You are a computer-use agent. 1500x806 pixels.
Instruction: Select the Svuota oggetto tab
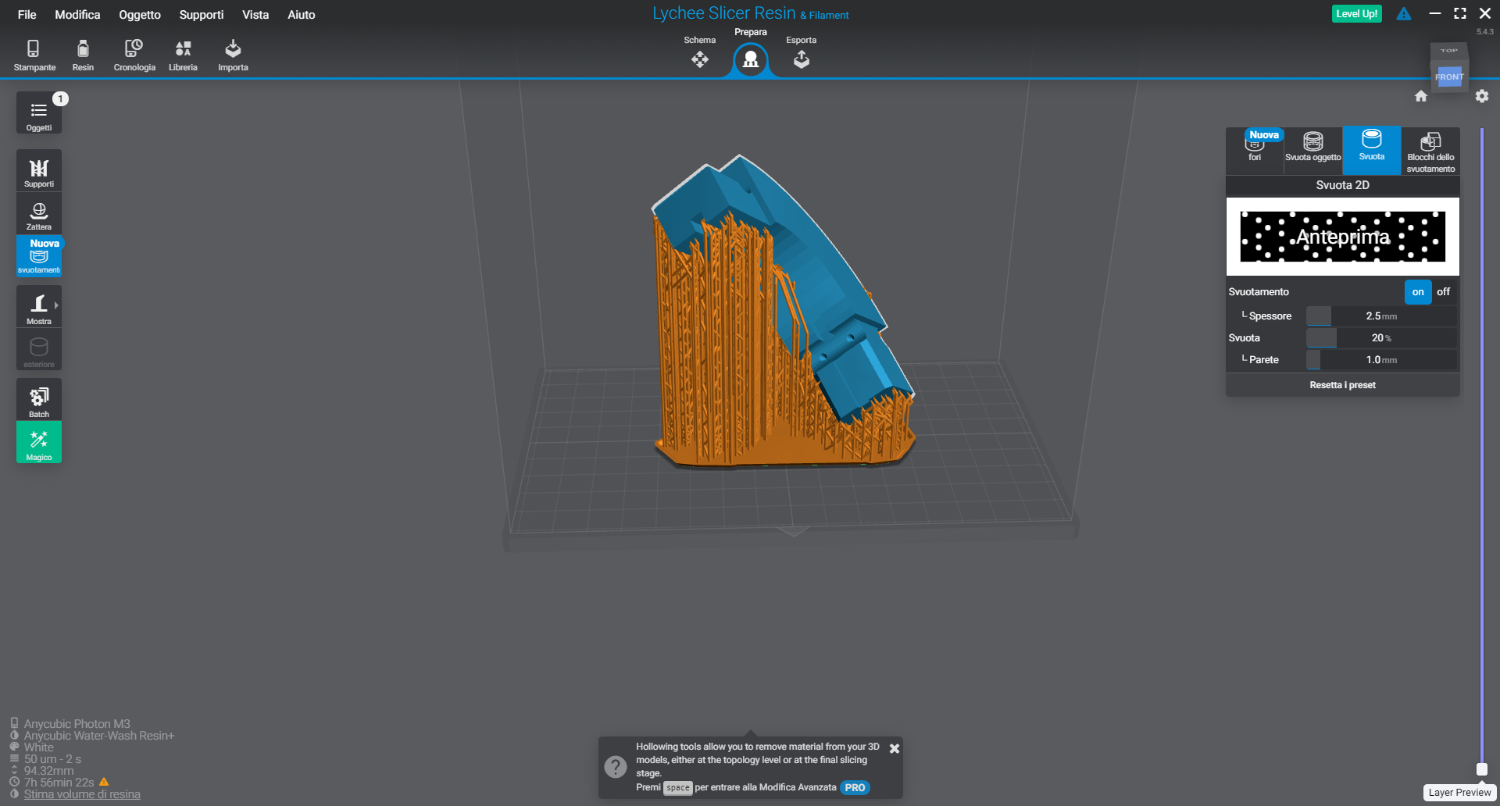tap(1313, 150)
